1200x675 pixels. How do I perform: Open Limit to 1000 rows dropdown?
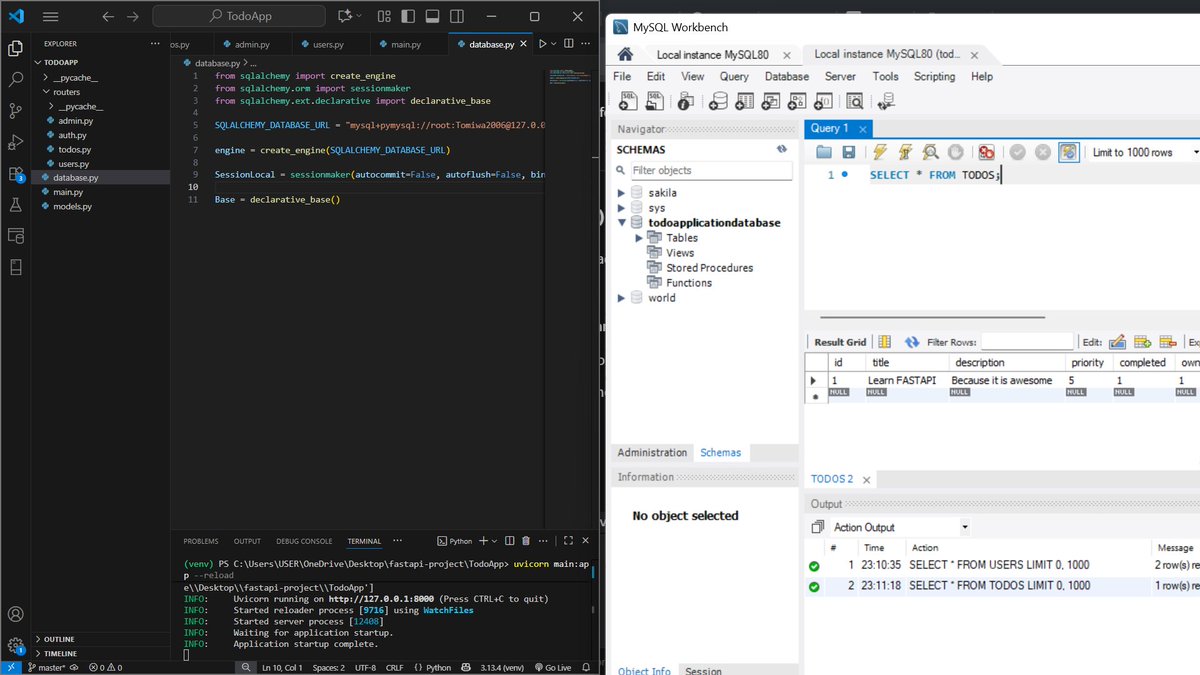[1145, 152]
